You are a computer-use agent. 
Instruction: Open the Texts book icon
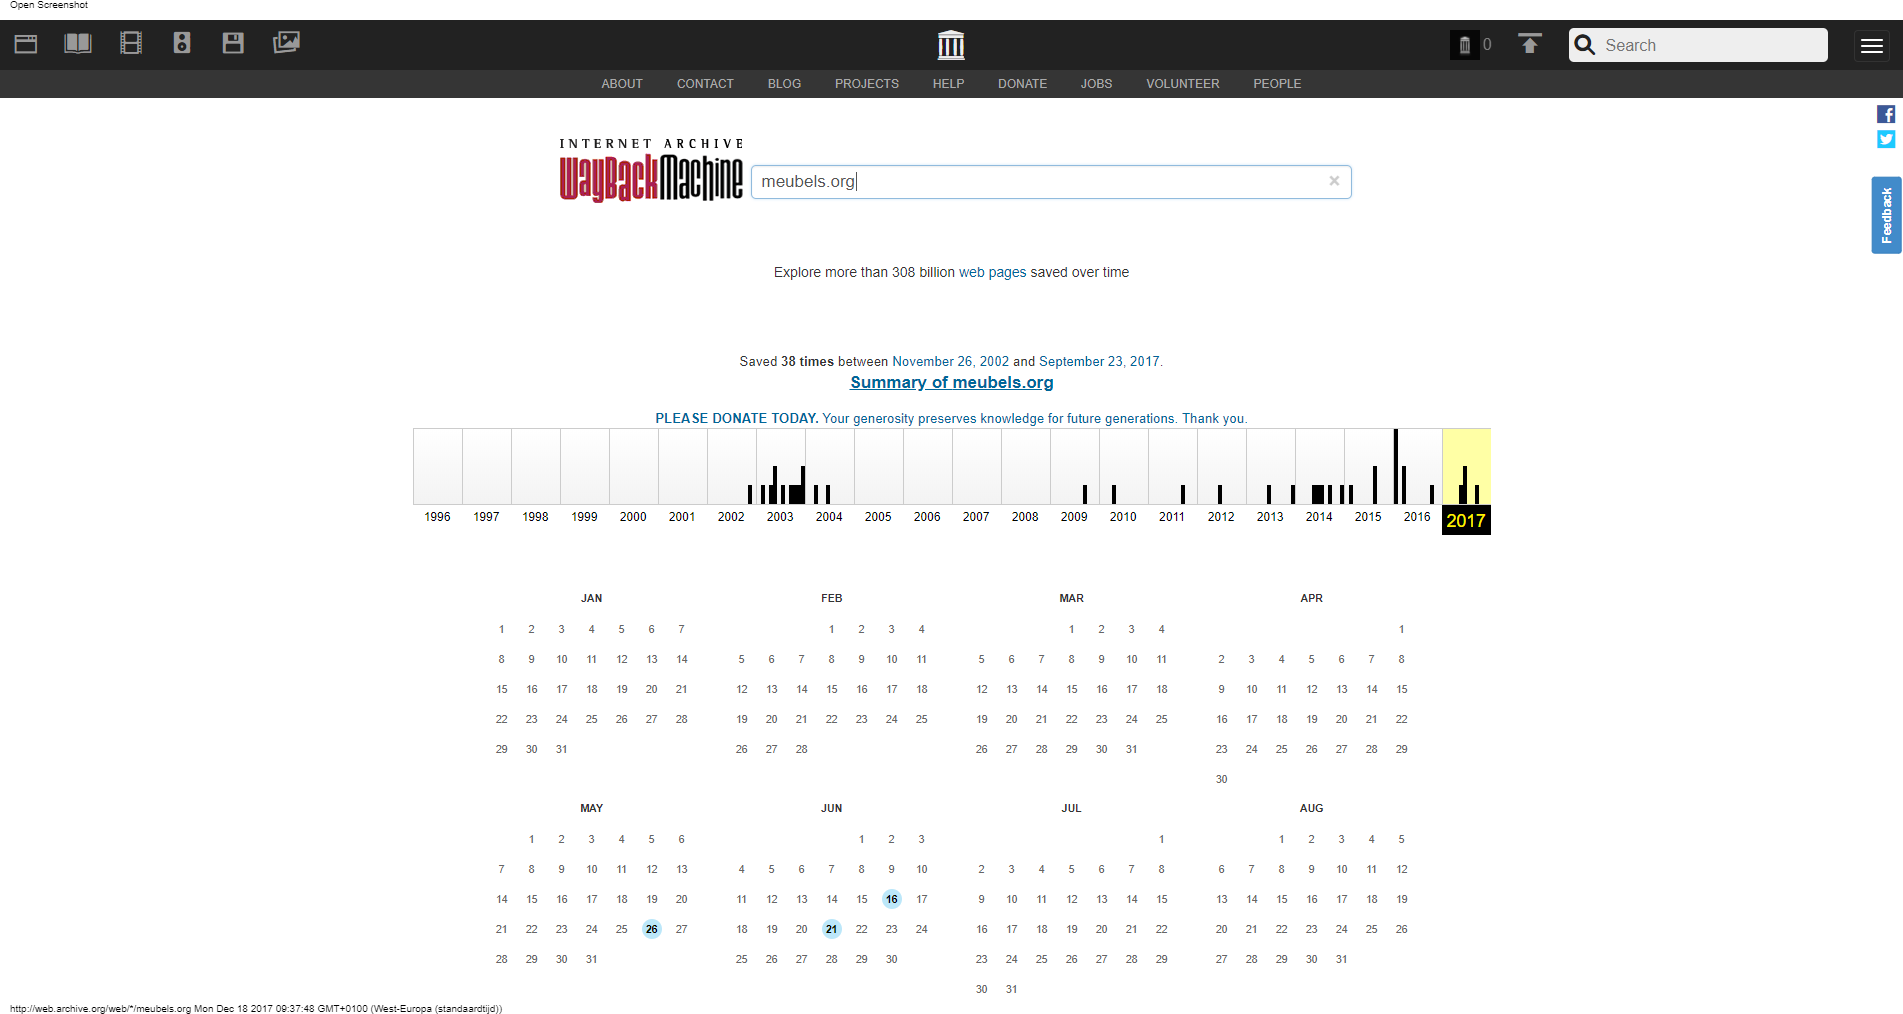pos(78,43)
